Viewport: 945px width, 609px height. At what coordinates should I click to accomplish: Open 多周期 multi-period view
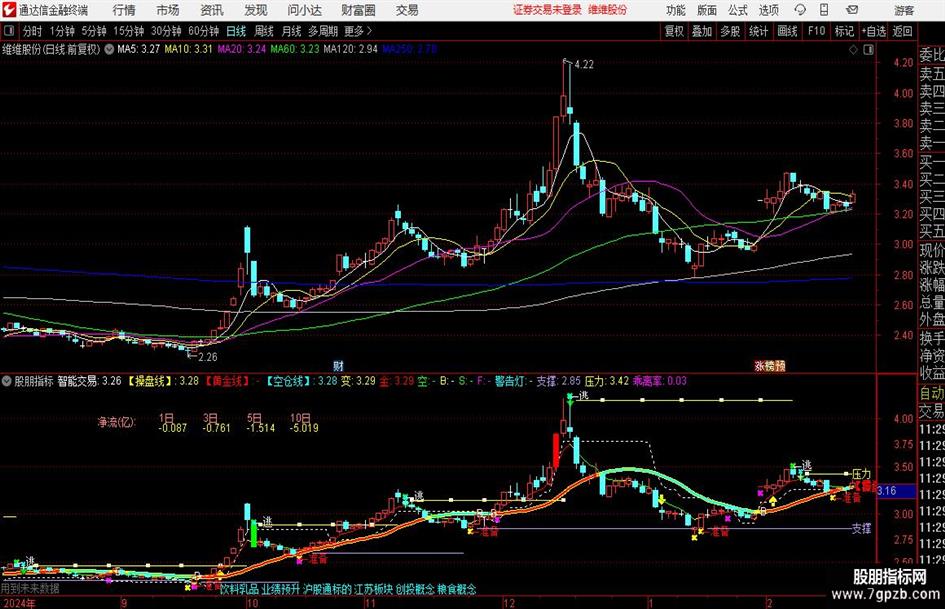coord(323,31)
